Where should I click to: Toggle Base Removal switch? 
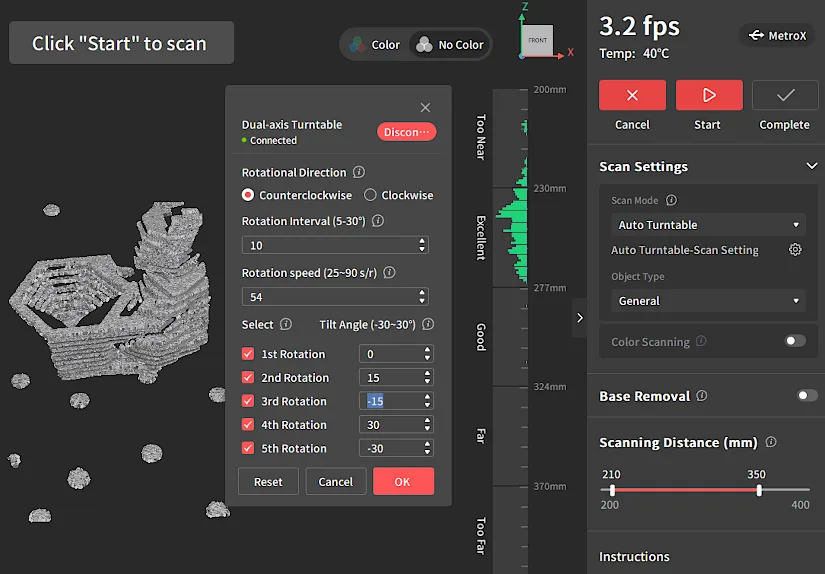coord(808,395)
